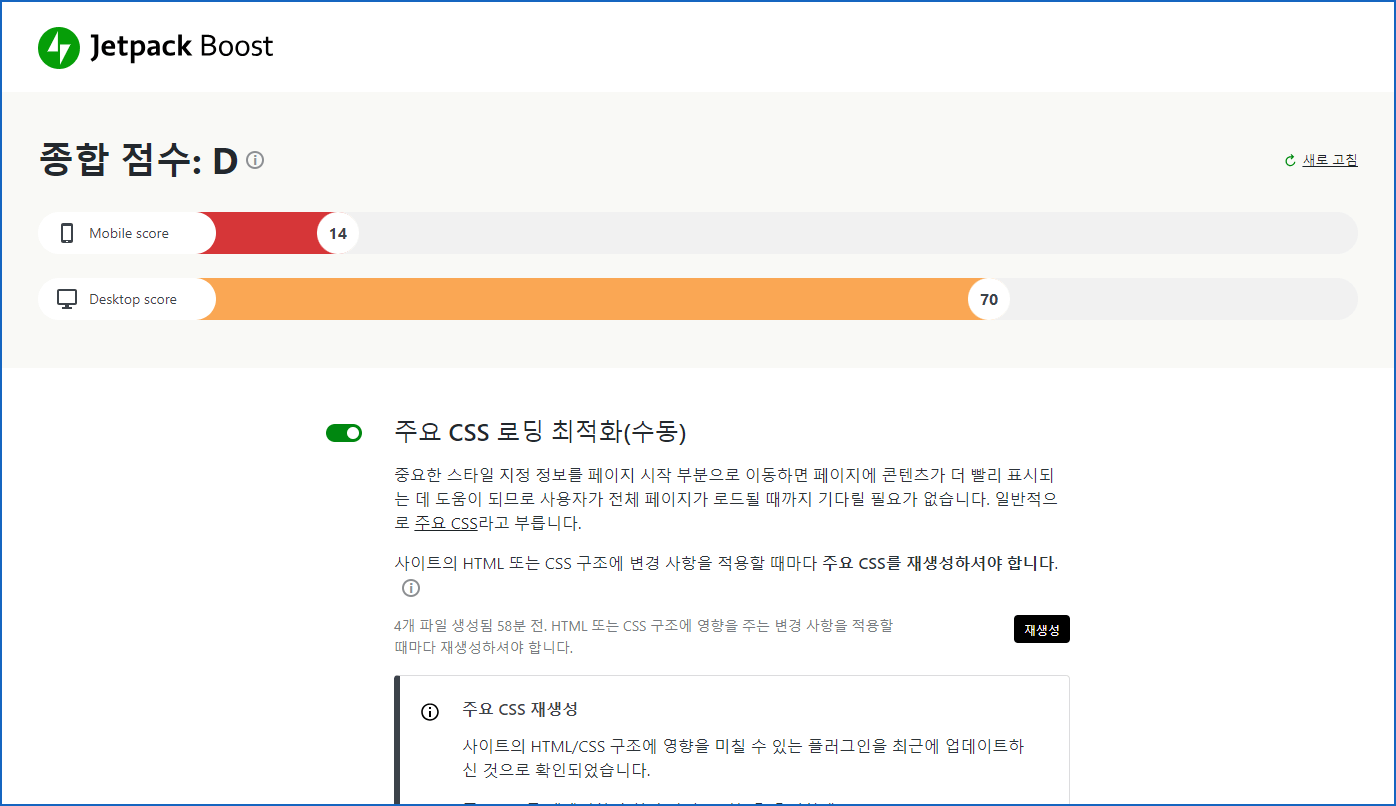Click the 주요 CSS 재생성 notice heading
Image resolution: width=1396 pixels, height=806 pixels.
(x=521, y=710)
